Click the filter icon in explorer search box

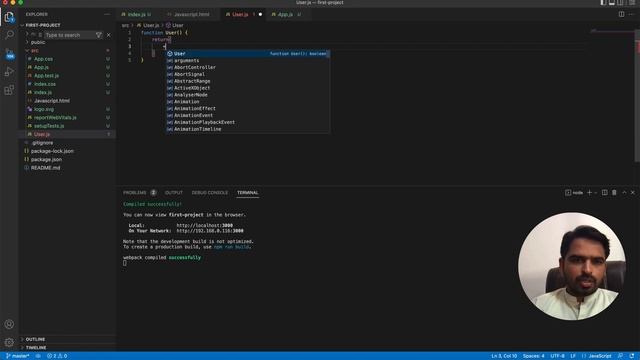(99, 35)
